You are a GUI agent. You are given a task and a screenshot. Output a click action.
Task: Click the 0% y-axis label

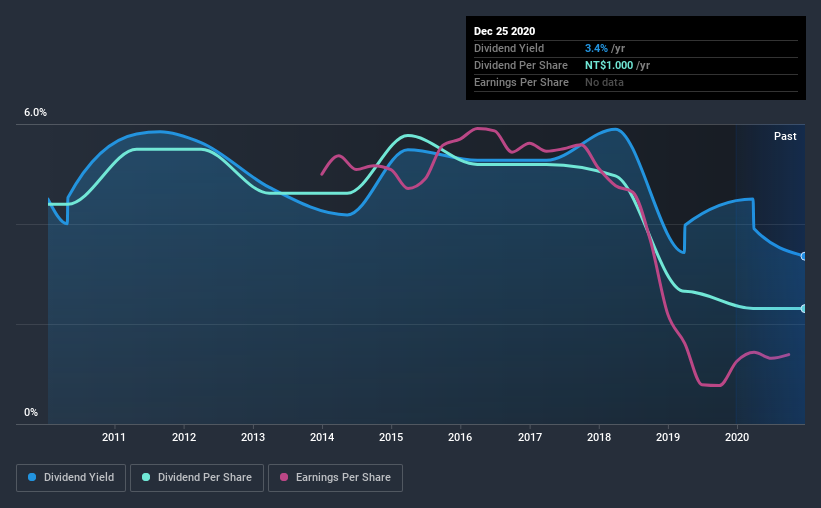[31, 413]
